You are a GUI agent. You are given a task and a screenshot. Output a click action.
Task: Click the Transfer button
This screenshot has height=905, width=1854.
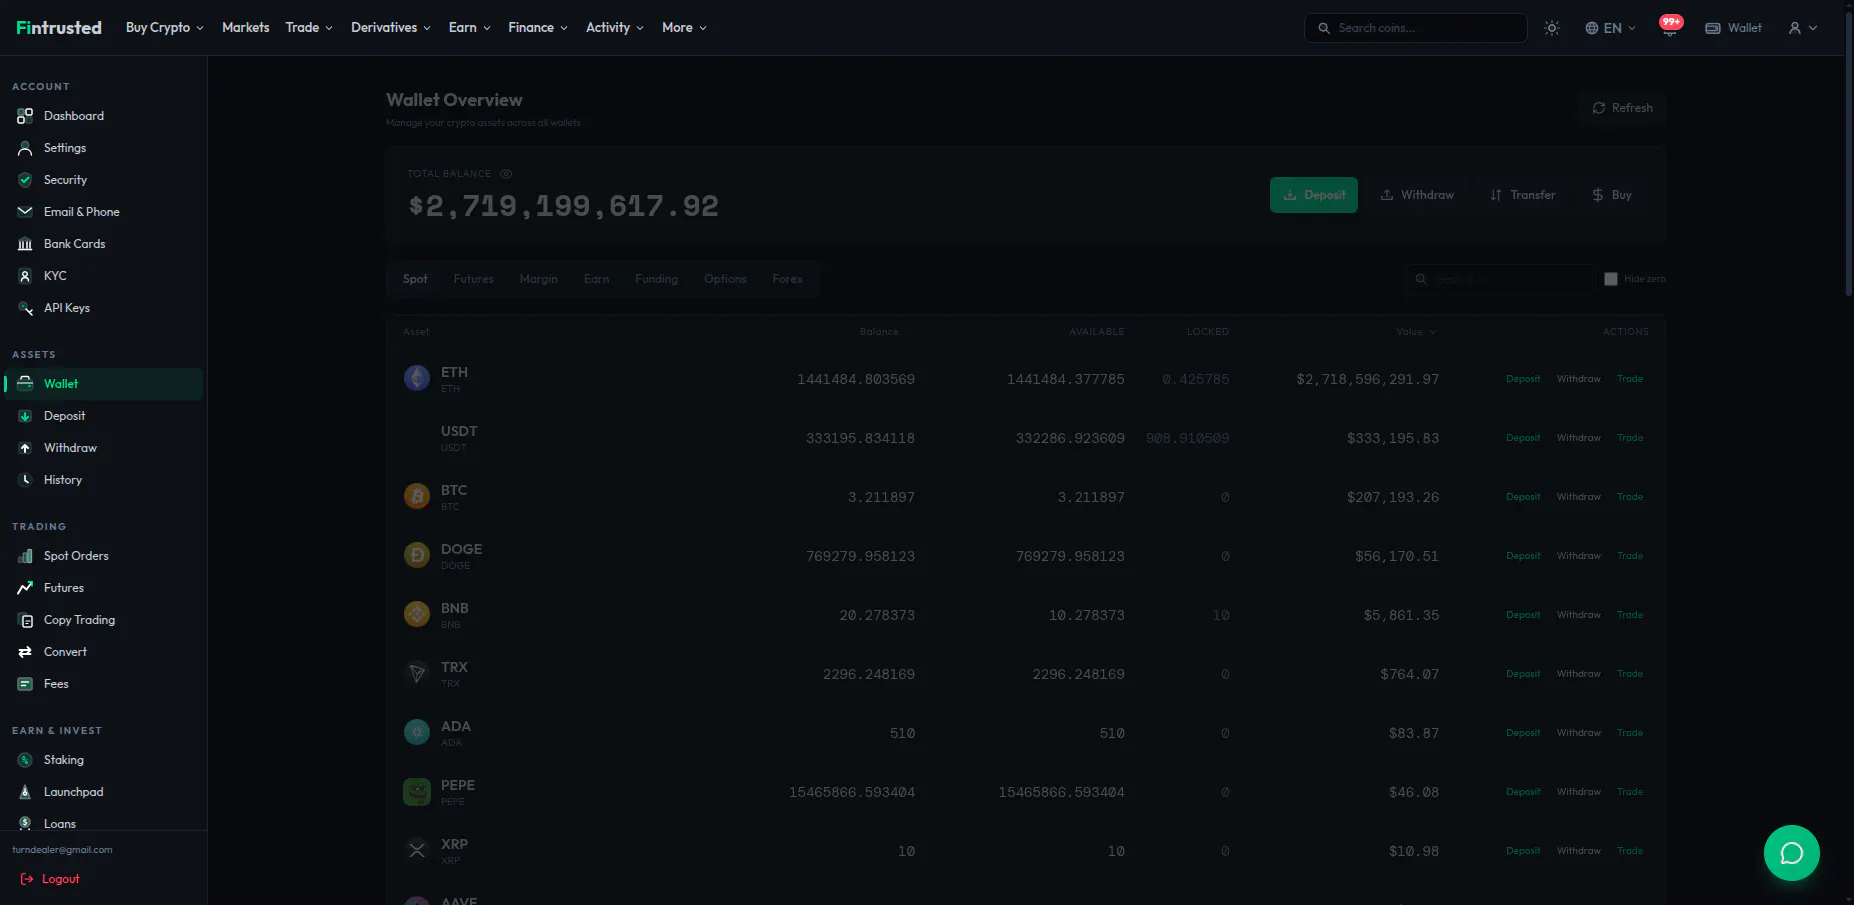[x=1522, y=195]
